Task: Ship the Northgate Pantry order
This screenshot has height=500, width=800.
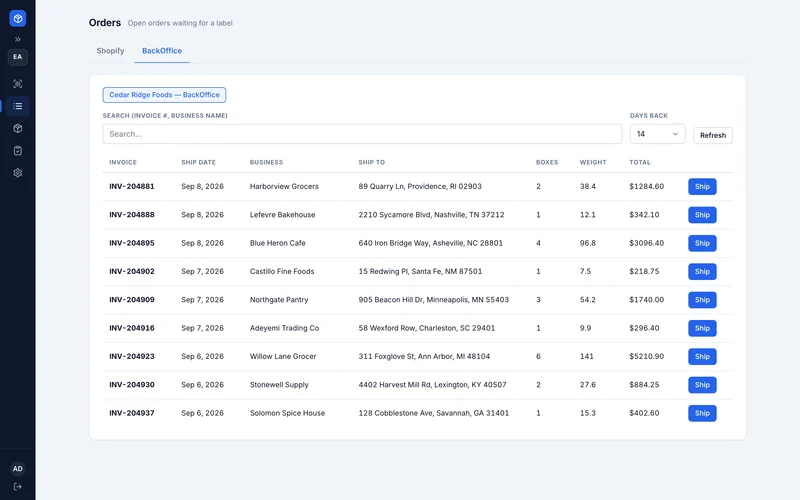Action: [x=702, y=300]
